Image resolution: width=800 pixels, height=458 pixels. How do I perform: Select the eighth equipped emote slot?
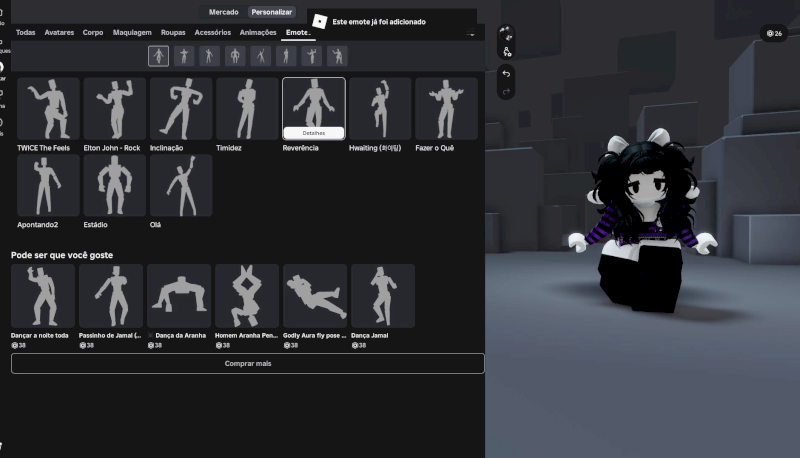click(x=337, y=56)
